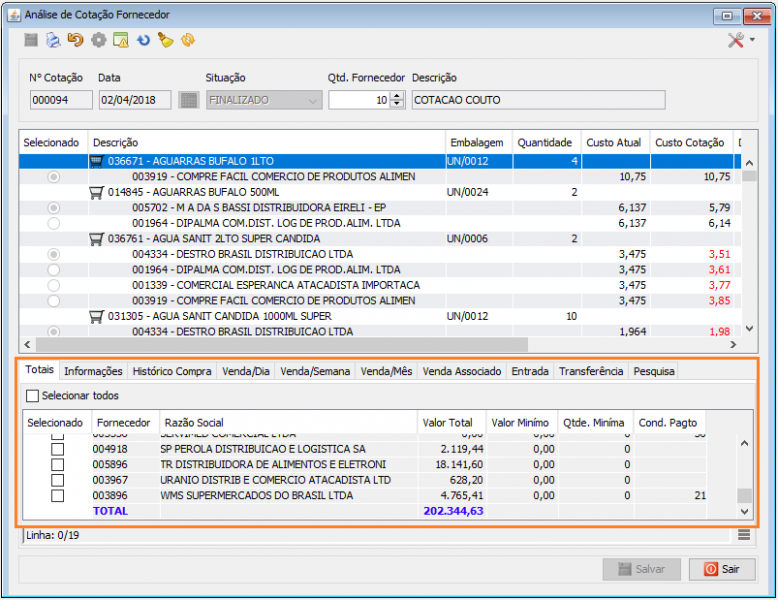Select radio for DIPALMA under AGUARRAS BUFALO 500ML
Screen dimensions: 778x600
click(54, 223)
